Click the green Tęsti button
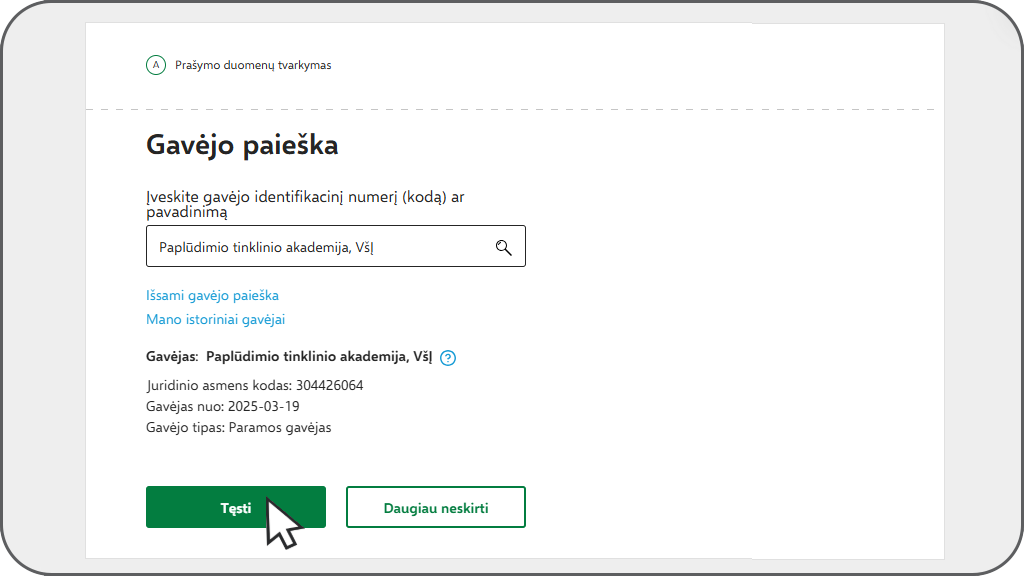 pos(236,507)
